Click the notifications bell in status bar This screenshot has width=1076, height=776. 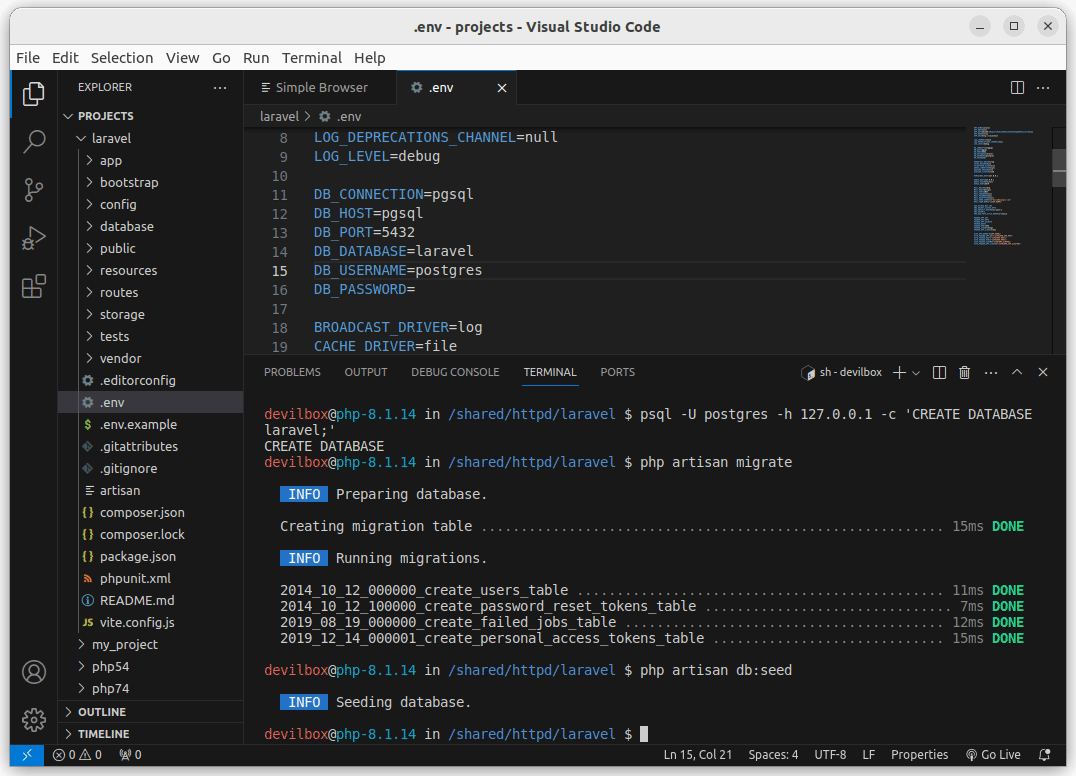[x=1045, y=755]
